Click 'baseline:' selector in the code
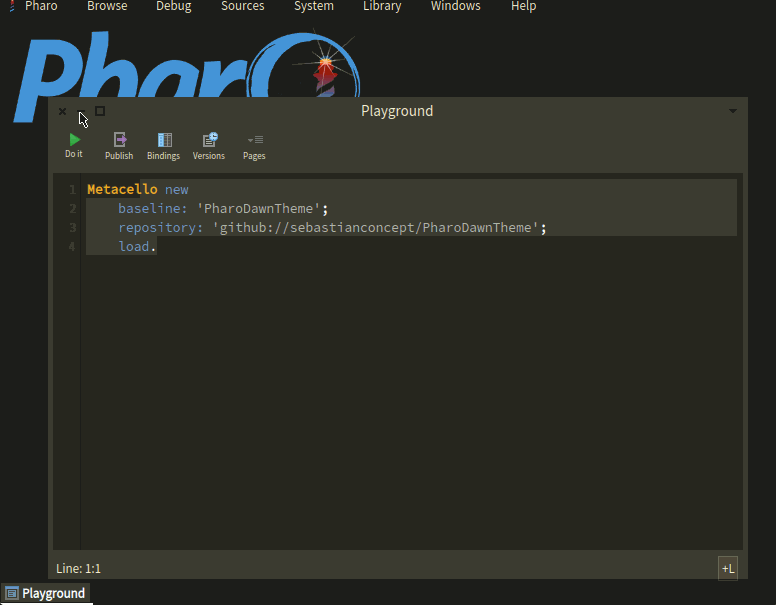776x605 pixels. click(152, 208)
